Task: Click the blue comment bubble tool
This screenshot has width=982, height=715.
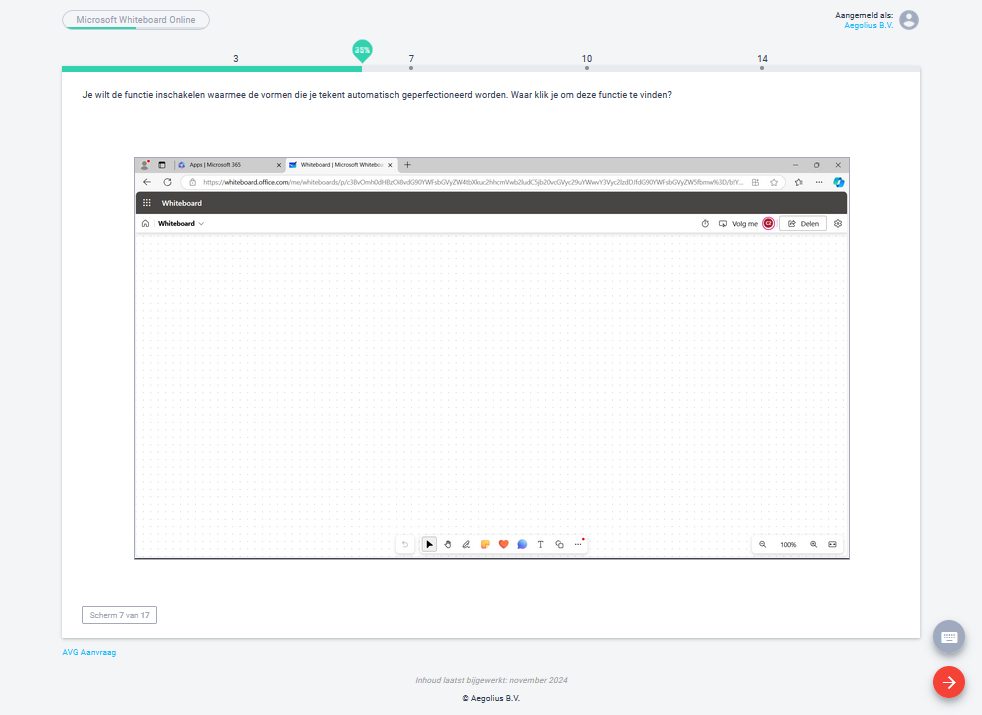Action: (x=522, y=544)
